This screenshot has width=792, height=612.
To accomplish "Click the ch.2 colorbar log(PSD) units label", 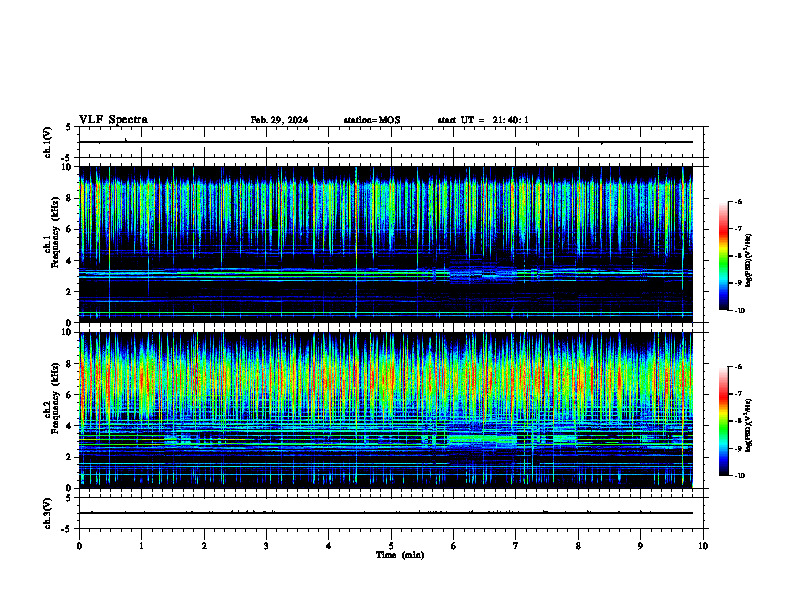I will point(749,426).
